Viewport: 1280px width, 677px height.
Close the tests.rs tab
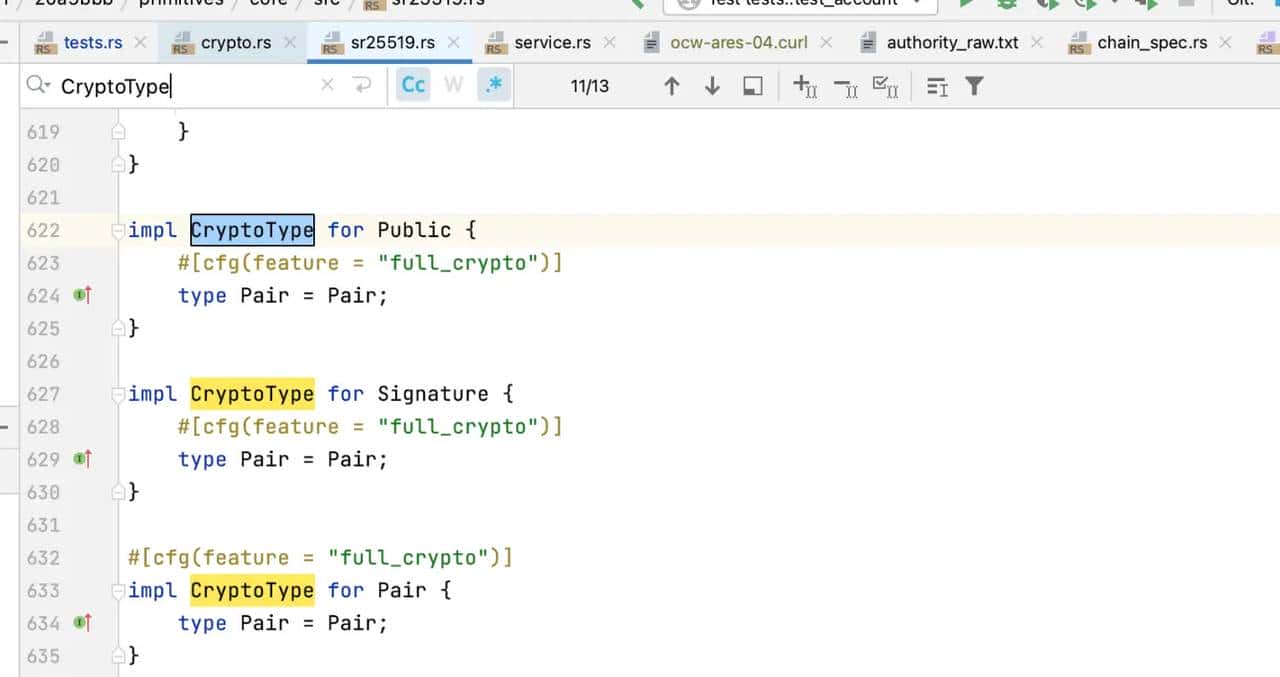(x=140, y=42)
